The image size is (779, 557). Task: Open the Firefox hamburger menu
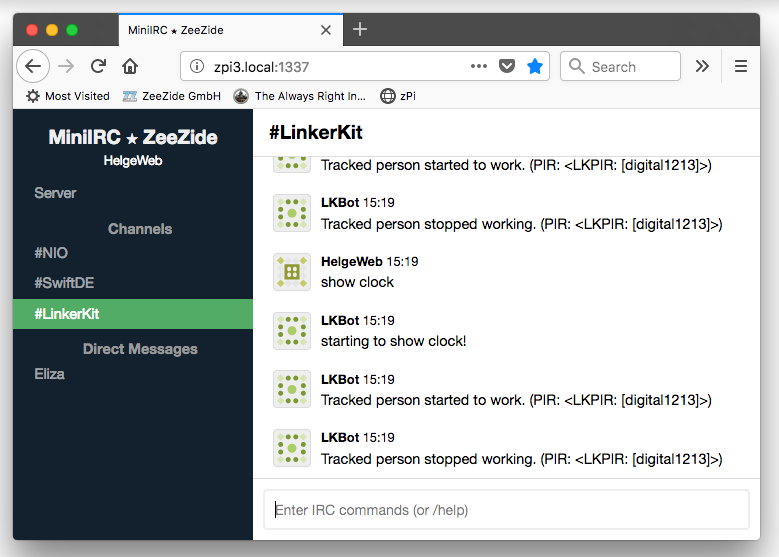[741, 66]
